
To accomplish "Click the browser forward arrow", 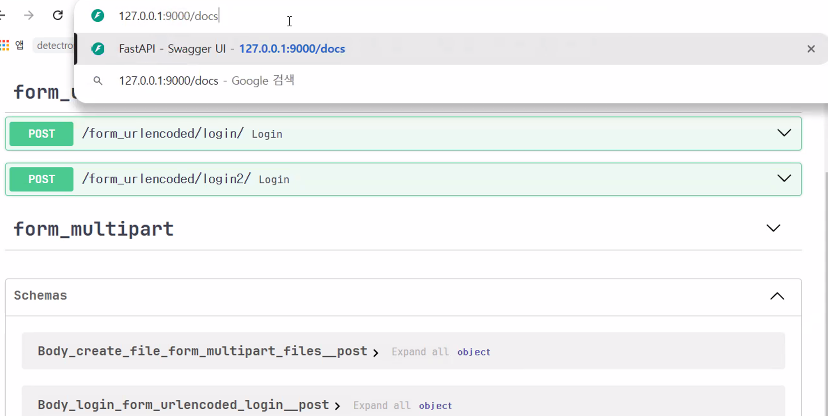I will point(29,15).
